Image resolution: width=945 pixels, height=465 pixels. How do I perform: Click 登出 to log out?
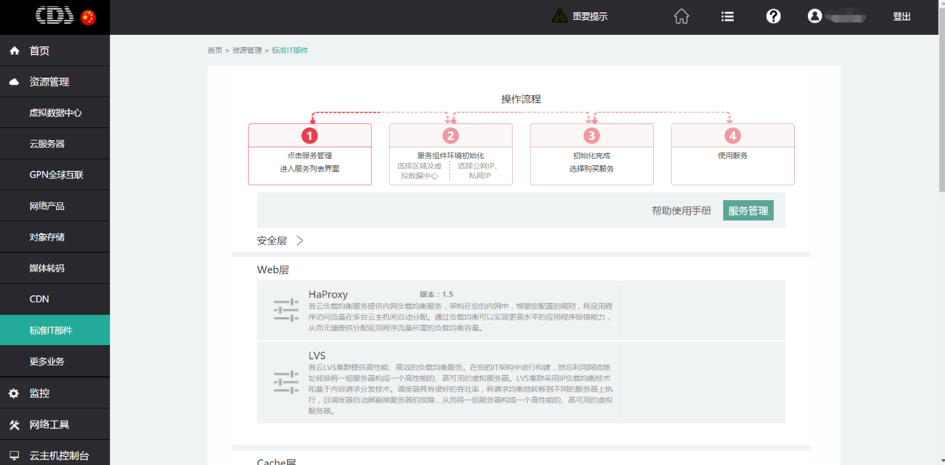tap(902, 17)
